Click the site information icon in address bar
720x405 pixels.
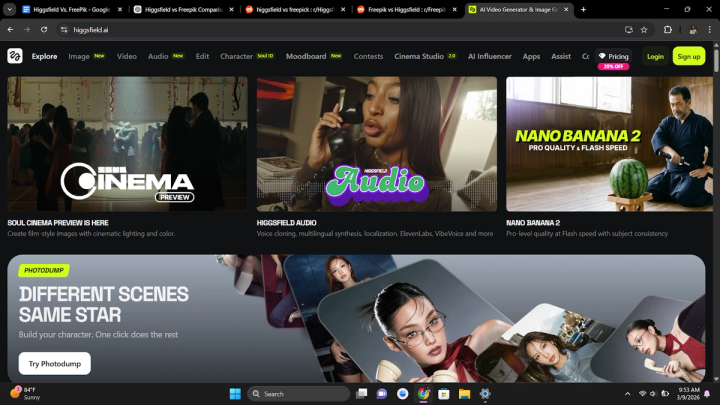click(64, 30)
